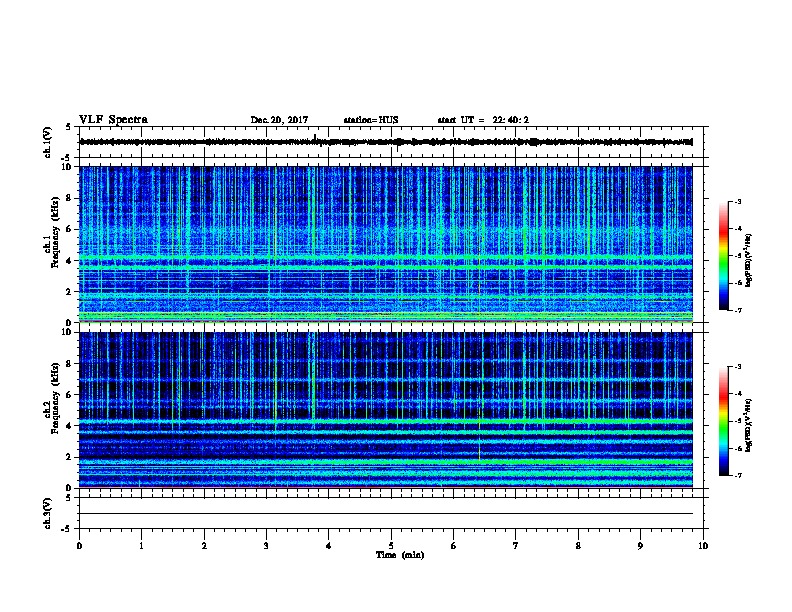The height and width of the screenshot is (612, 792).
Task: Click the "Time (min)" x-axis label
Action: point(400,555)
